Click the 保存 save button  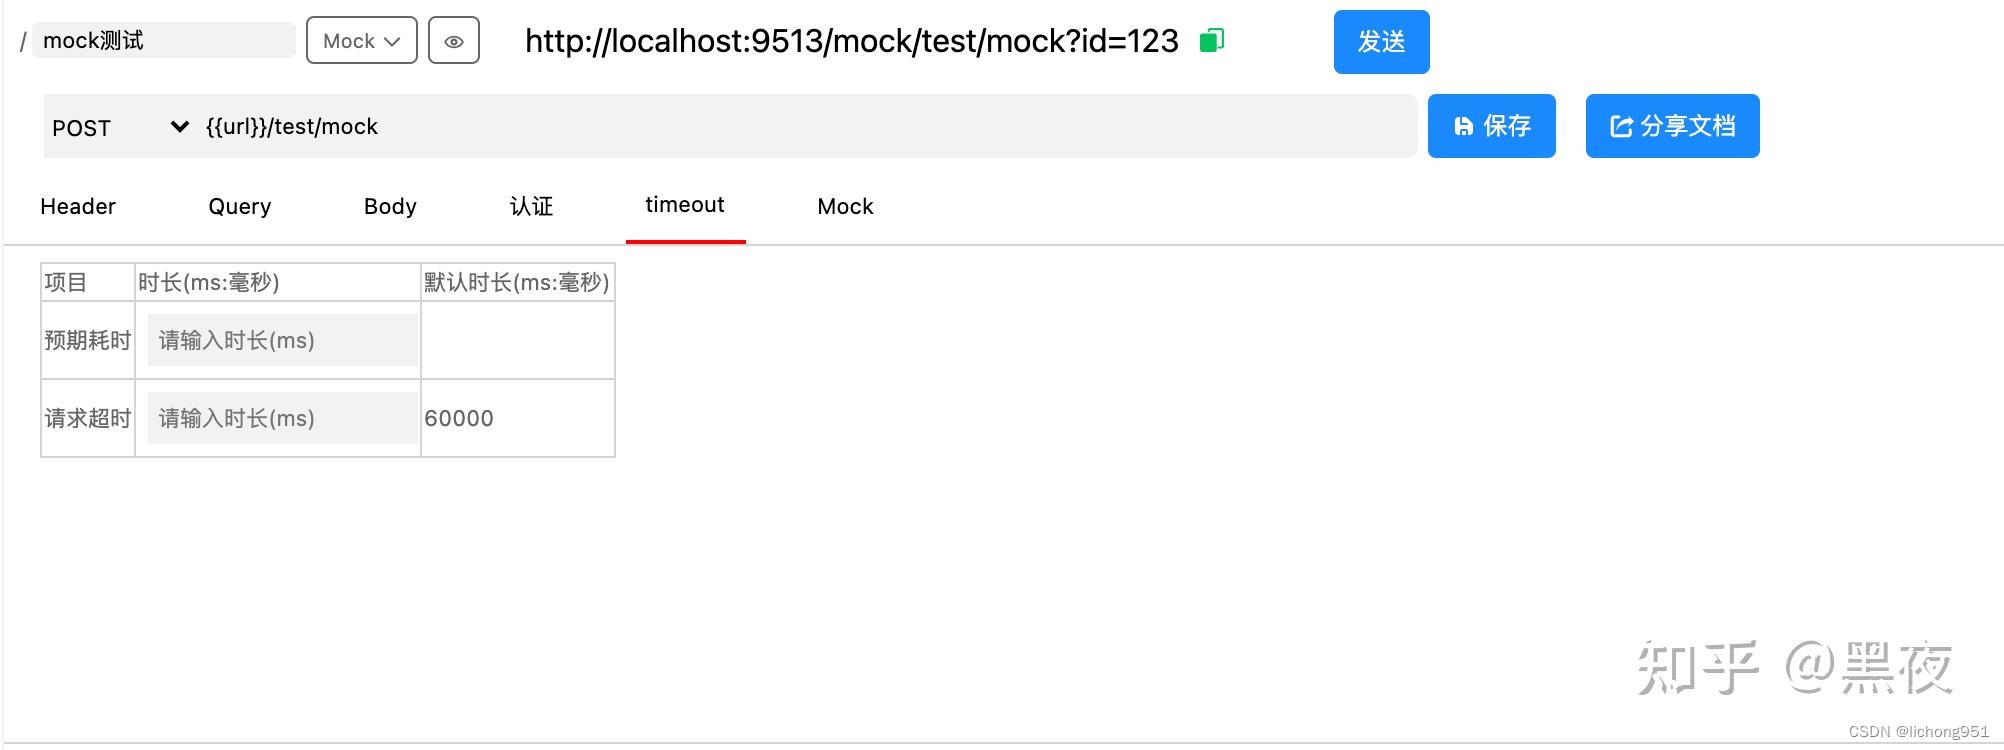(1491, 126)
